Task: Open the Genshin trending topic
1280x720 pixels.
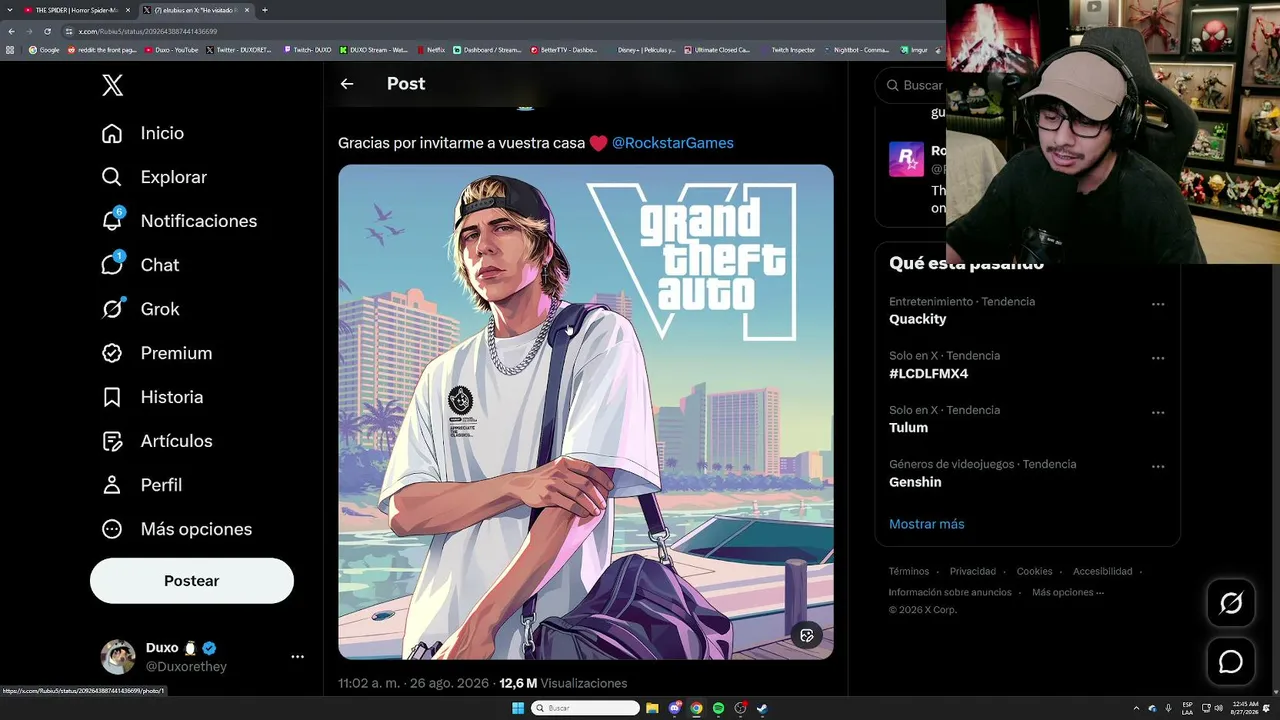Action: pyautogui.click(x=915, y=482)
